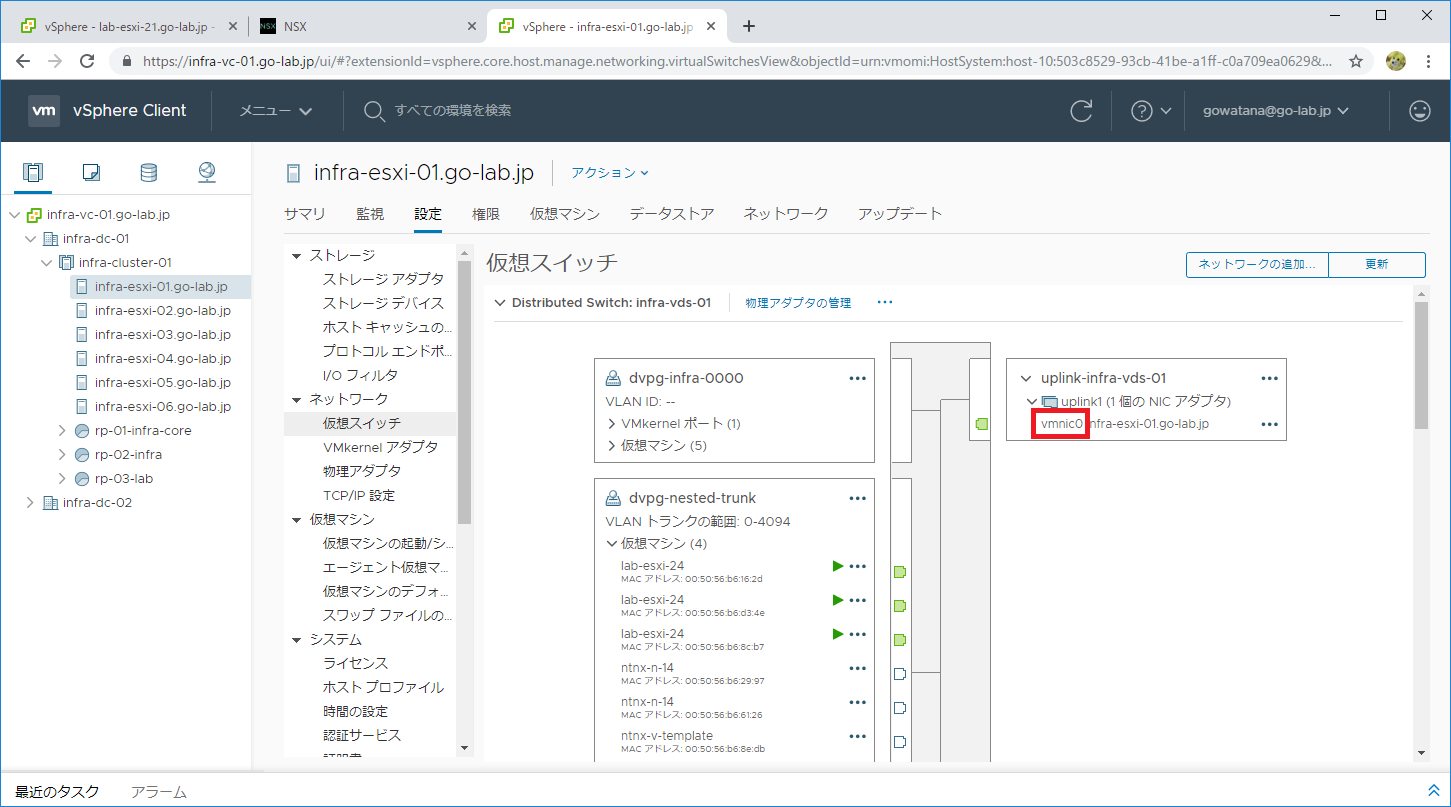Switch to the データストア tab
1451x807 pixels.
(672, 213)
